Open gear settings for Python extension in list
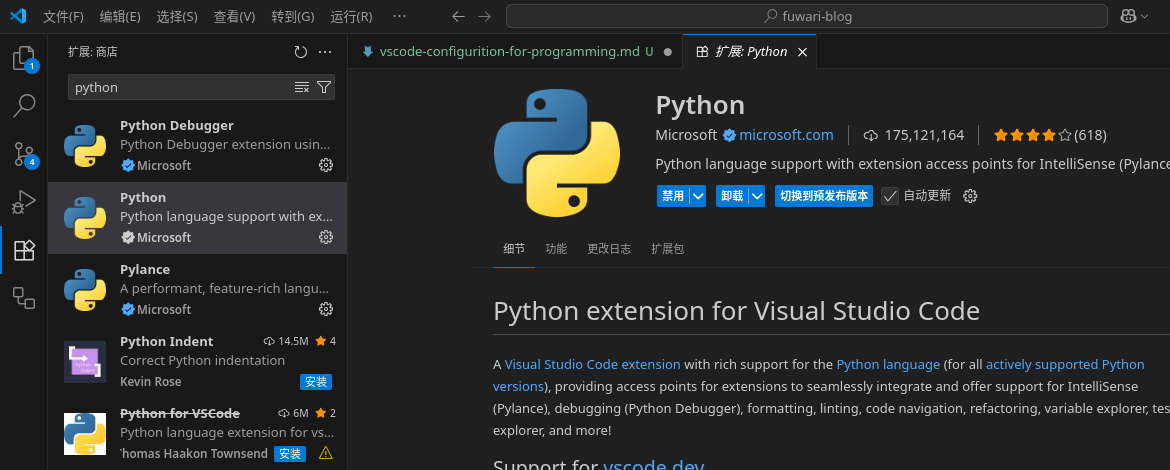The image size is (1170, 470). tap(326, 237)
